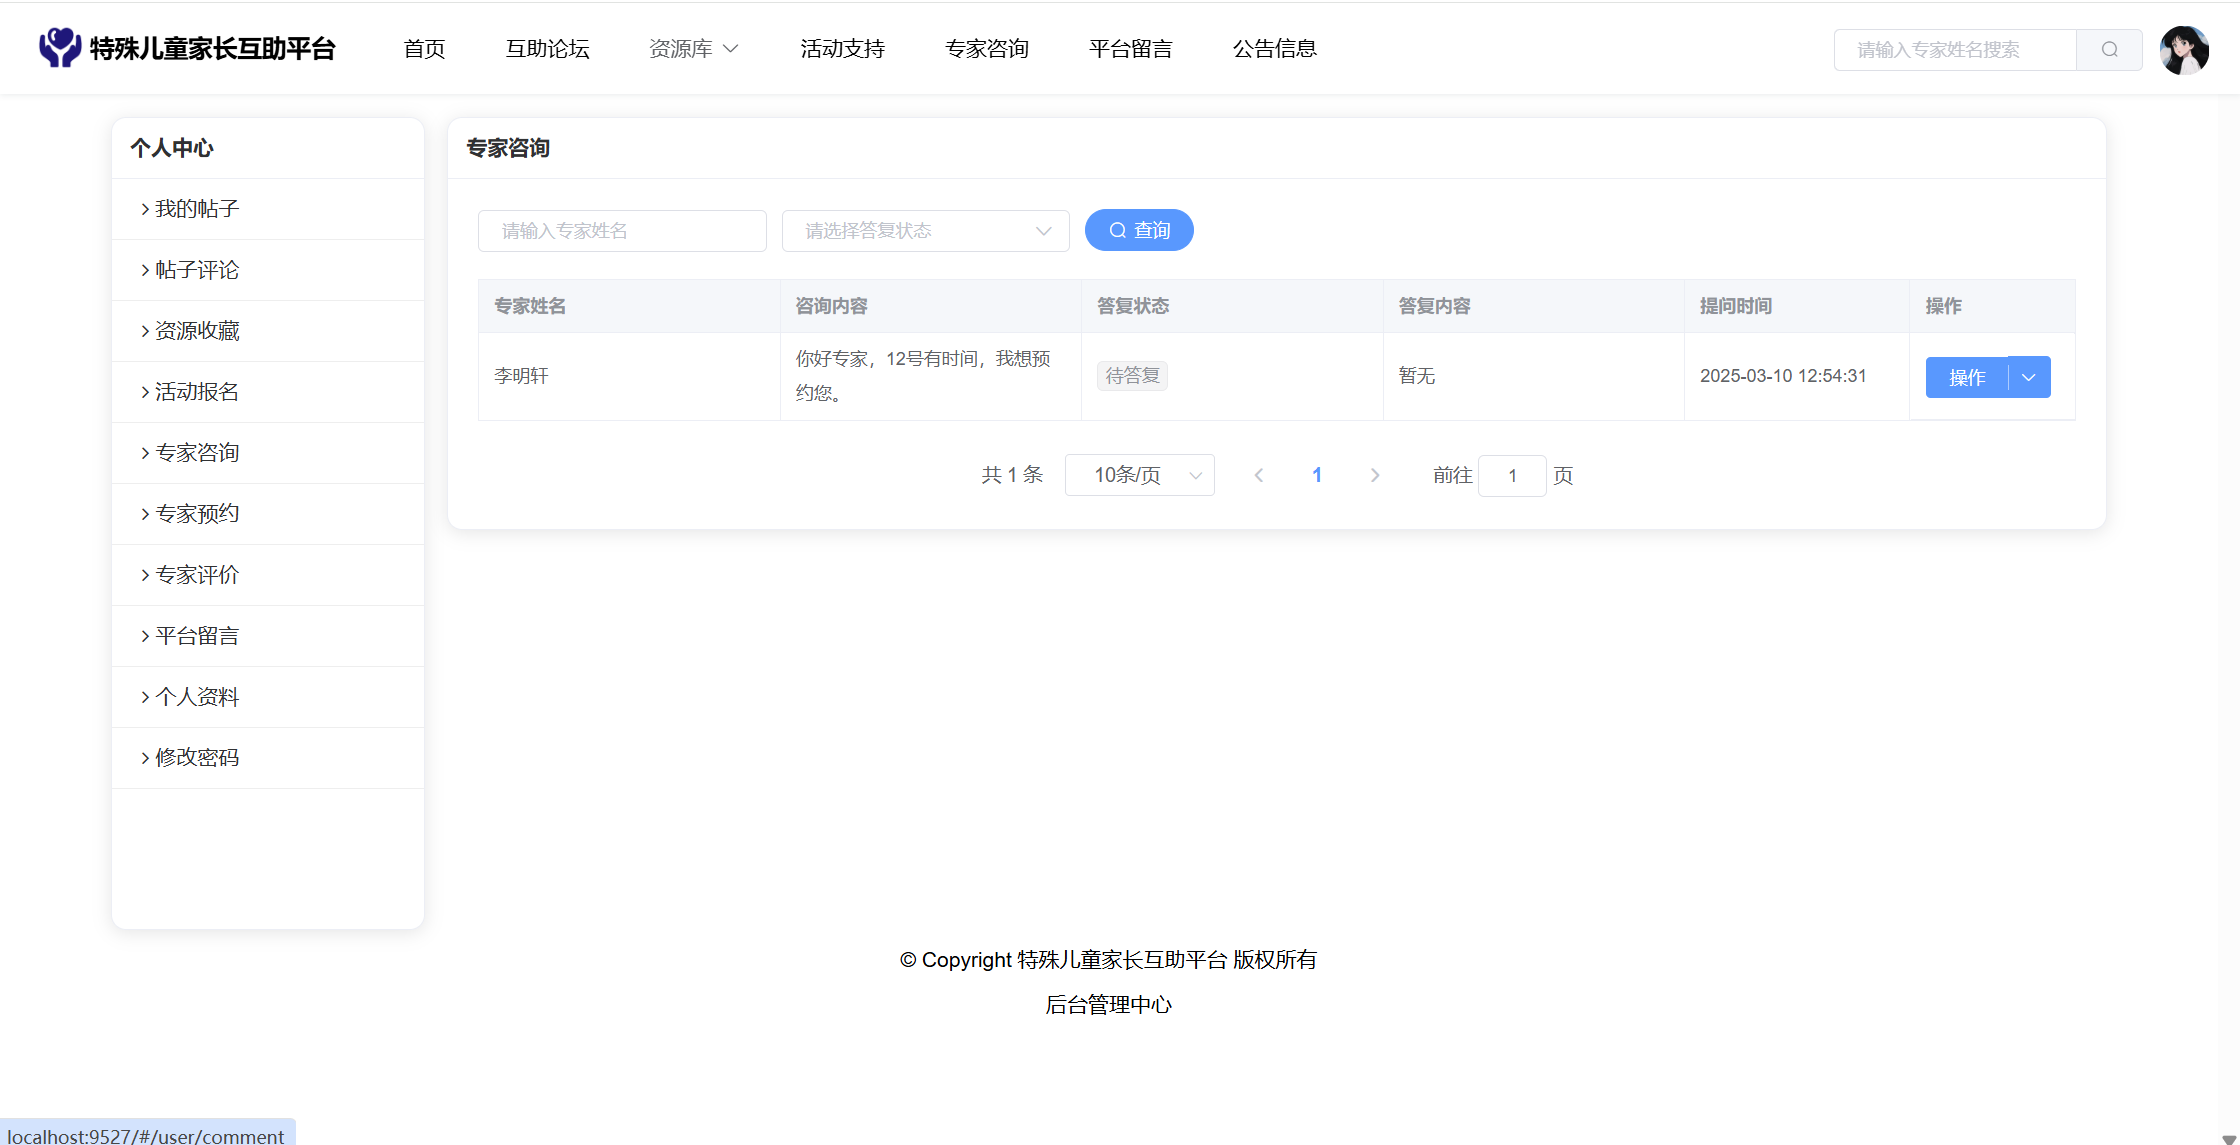2240x1145 pixels.
Task: Open 我的帖子 in the sidebar
Action: click(x=197, y=209)
